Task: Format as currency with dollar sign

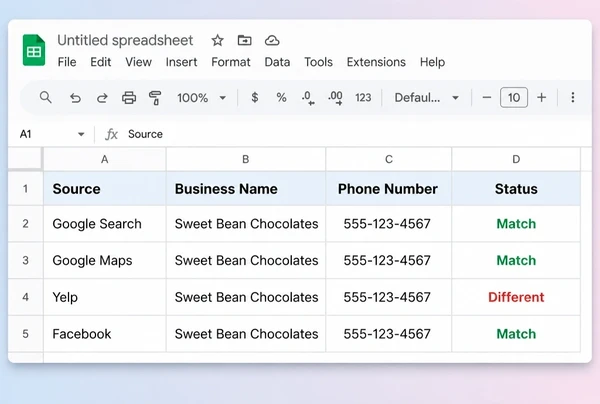Action: click(254, 98)
